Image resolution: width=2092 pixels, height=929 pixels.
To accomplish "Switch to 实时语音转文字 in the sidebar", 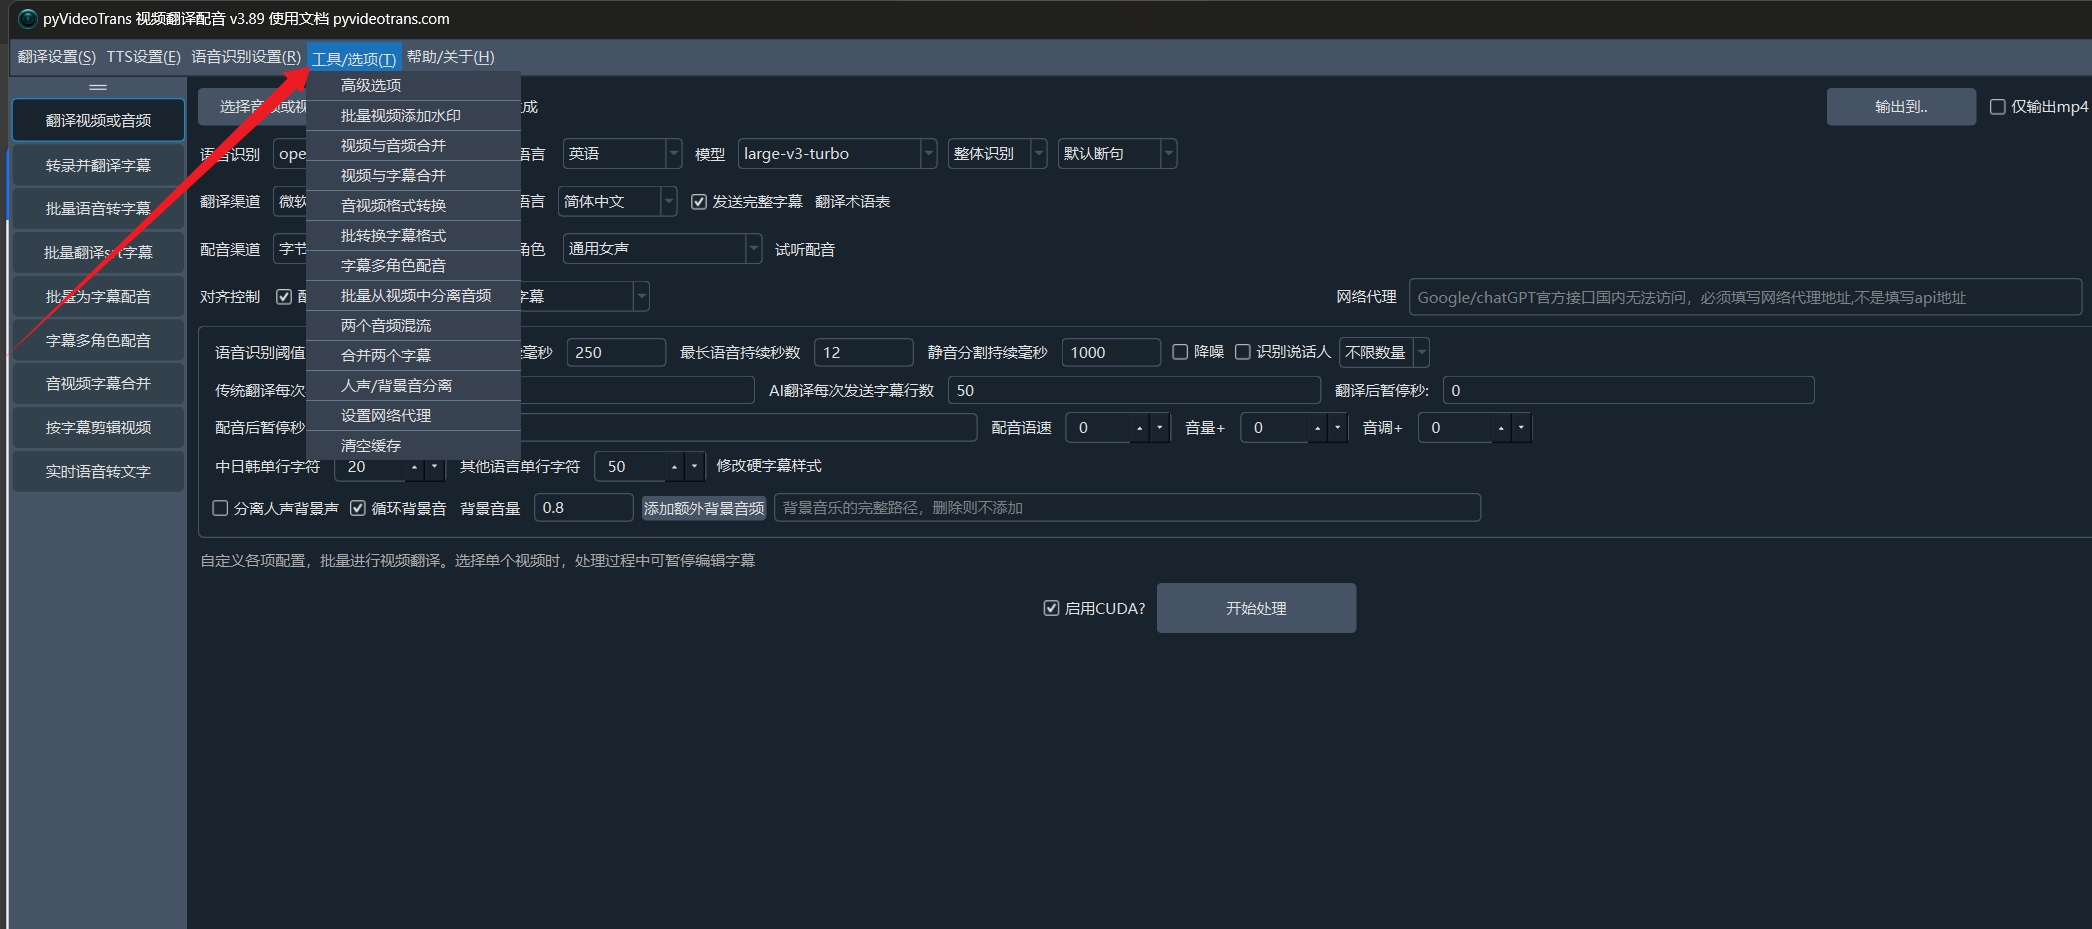I will click(x=98, y=471).
